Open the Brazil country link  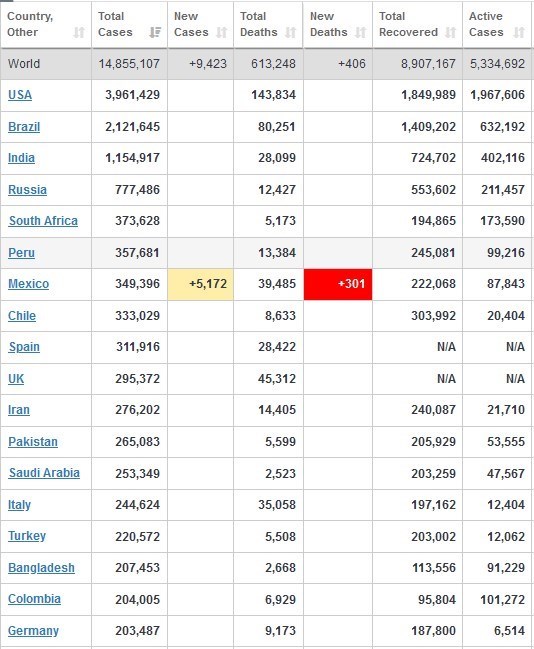pyautogui.click(x=24, y=127)
